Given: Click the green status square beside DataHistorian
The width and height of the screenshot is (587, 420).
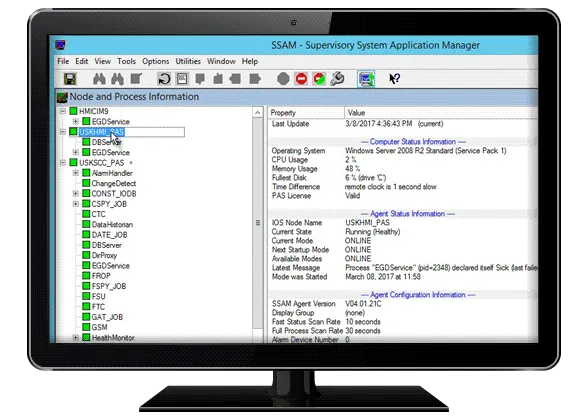Looking at the screenshot, I should click(86, 224).
